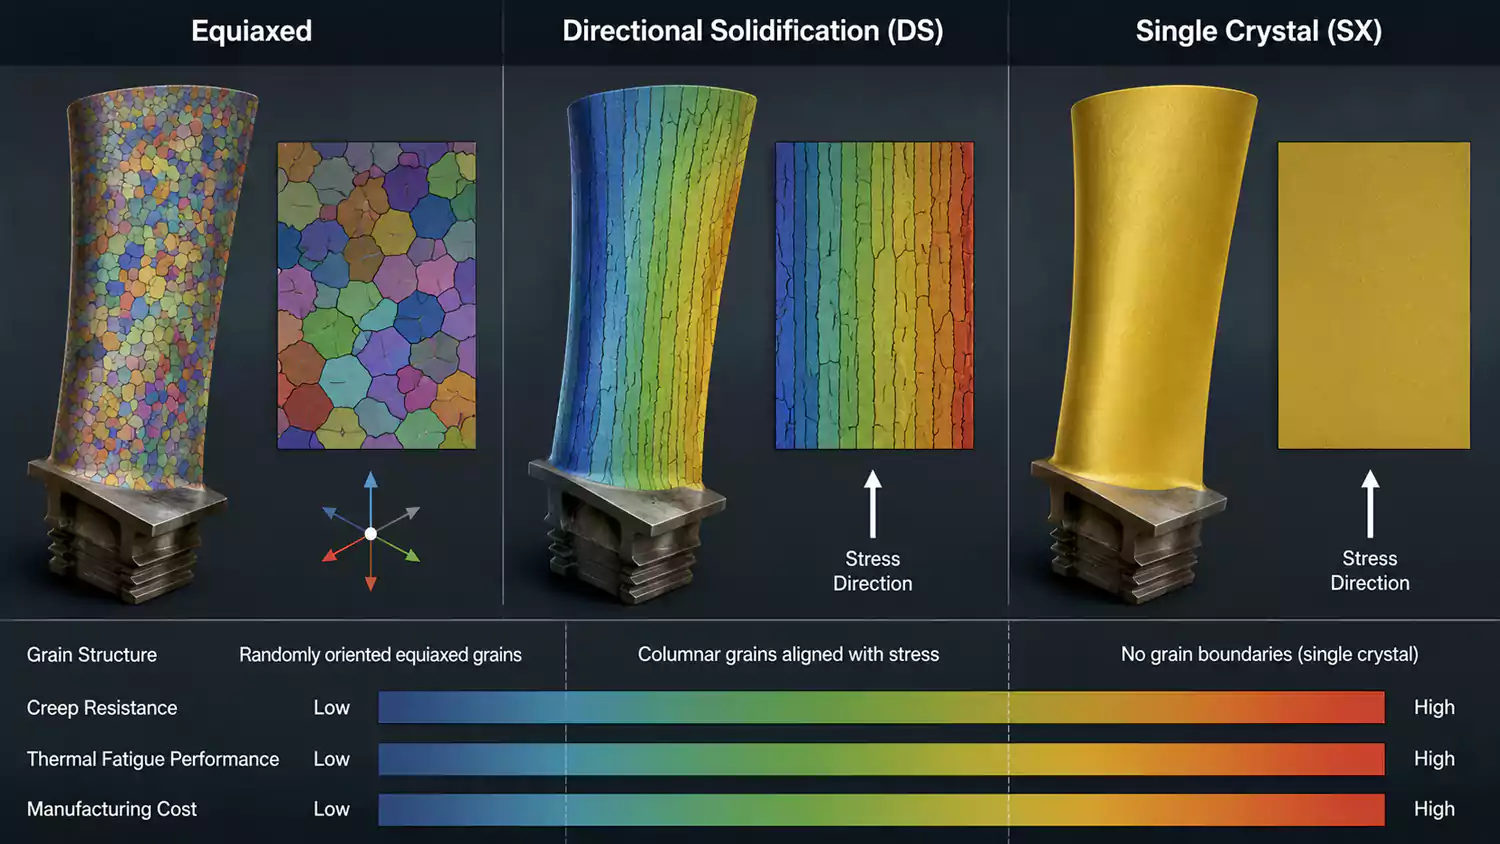Viewport: 1500px width, 844px height.
Task: Click the multi-directional colored arrows icon
Action: click(x=371, y=532)
